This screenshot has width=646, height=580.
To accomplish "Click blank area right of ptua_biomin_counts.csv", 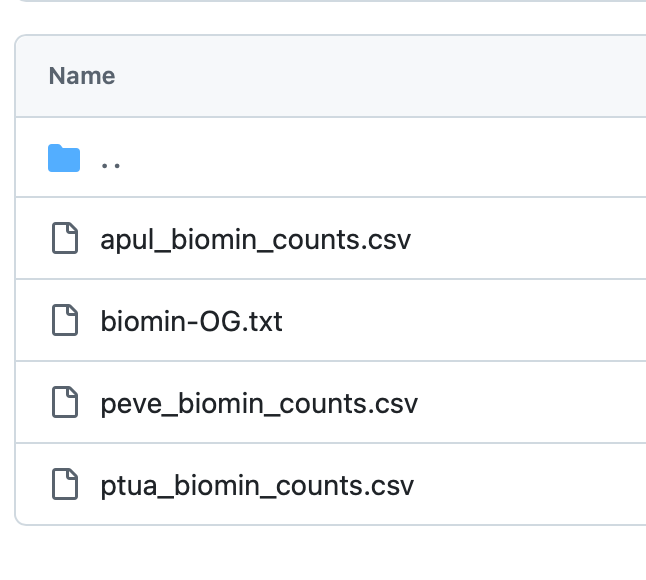I will pyautogui.click(x=530, y=486).
